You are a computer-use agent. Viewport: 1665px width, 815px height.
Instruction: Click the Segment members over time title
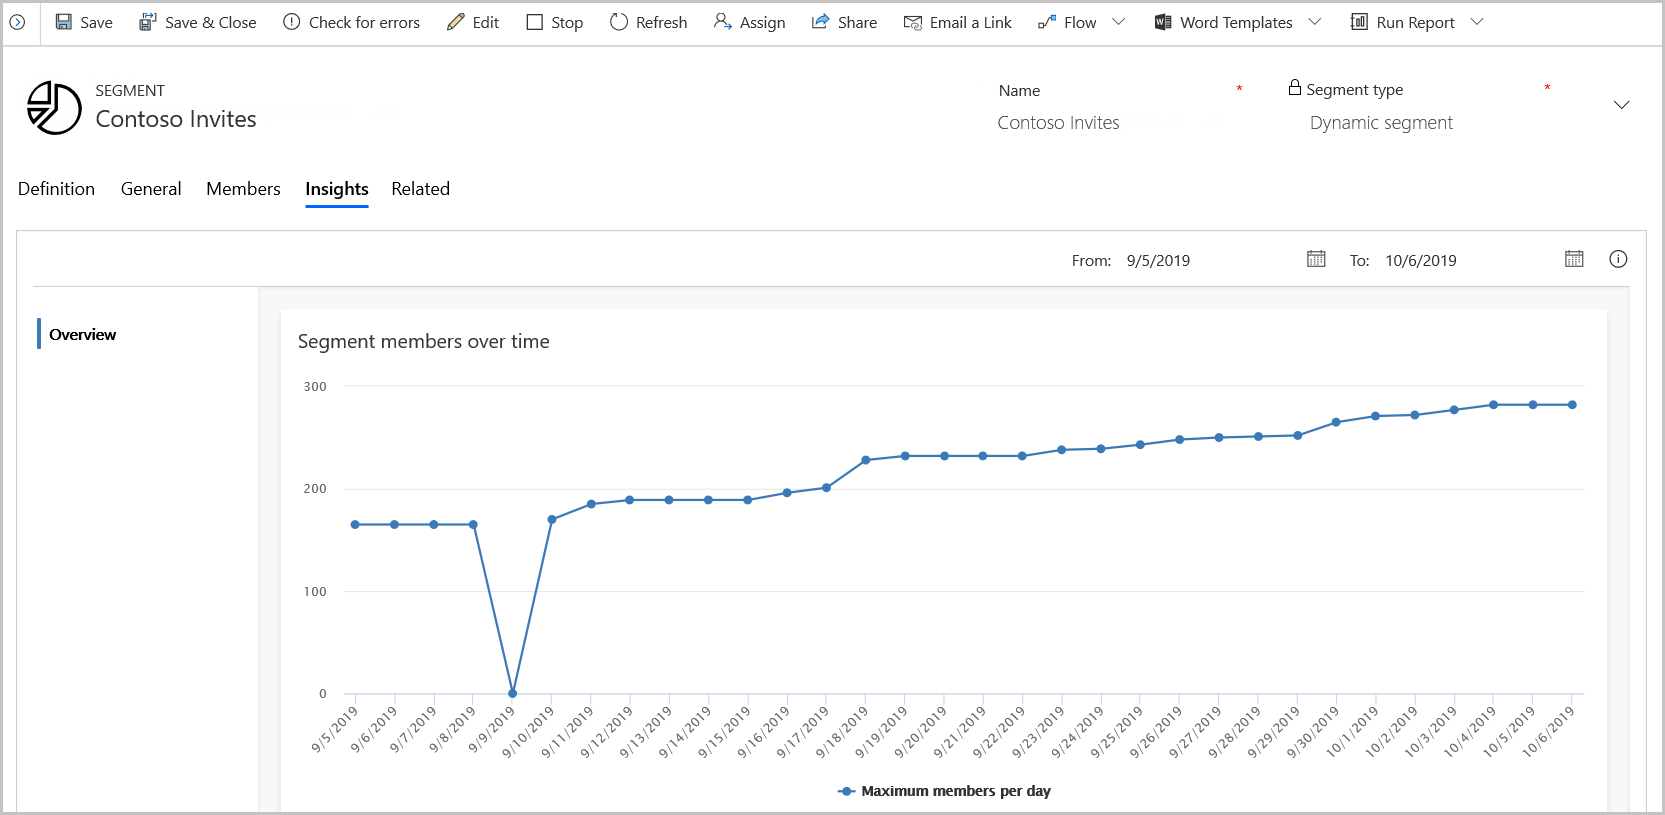coord(423,341)
